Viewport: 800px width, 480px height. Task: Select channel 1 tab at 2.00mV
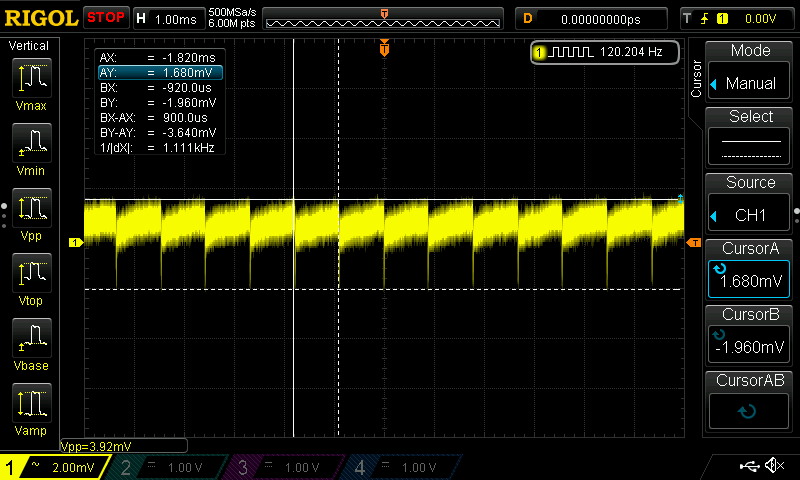(55, 467)
